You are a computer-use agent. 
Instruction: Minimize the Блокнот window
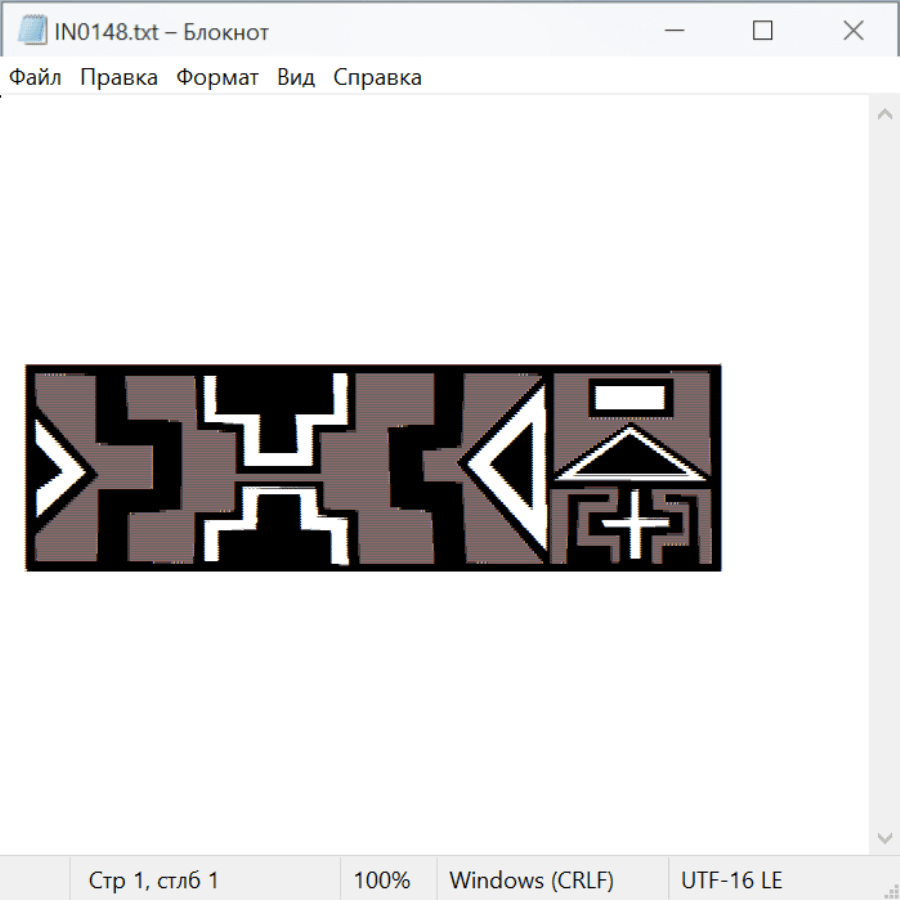[x=673, y=31]
